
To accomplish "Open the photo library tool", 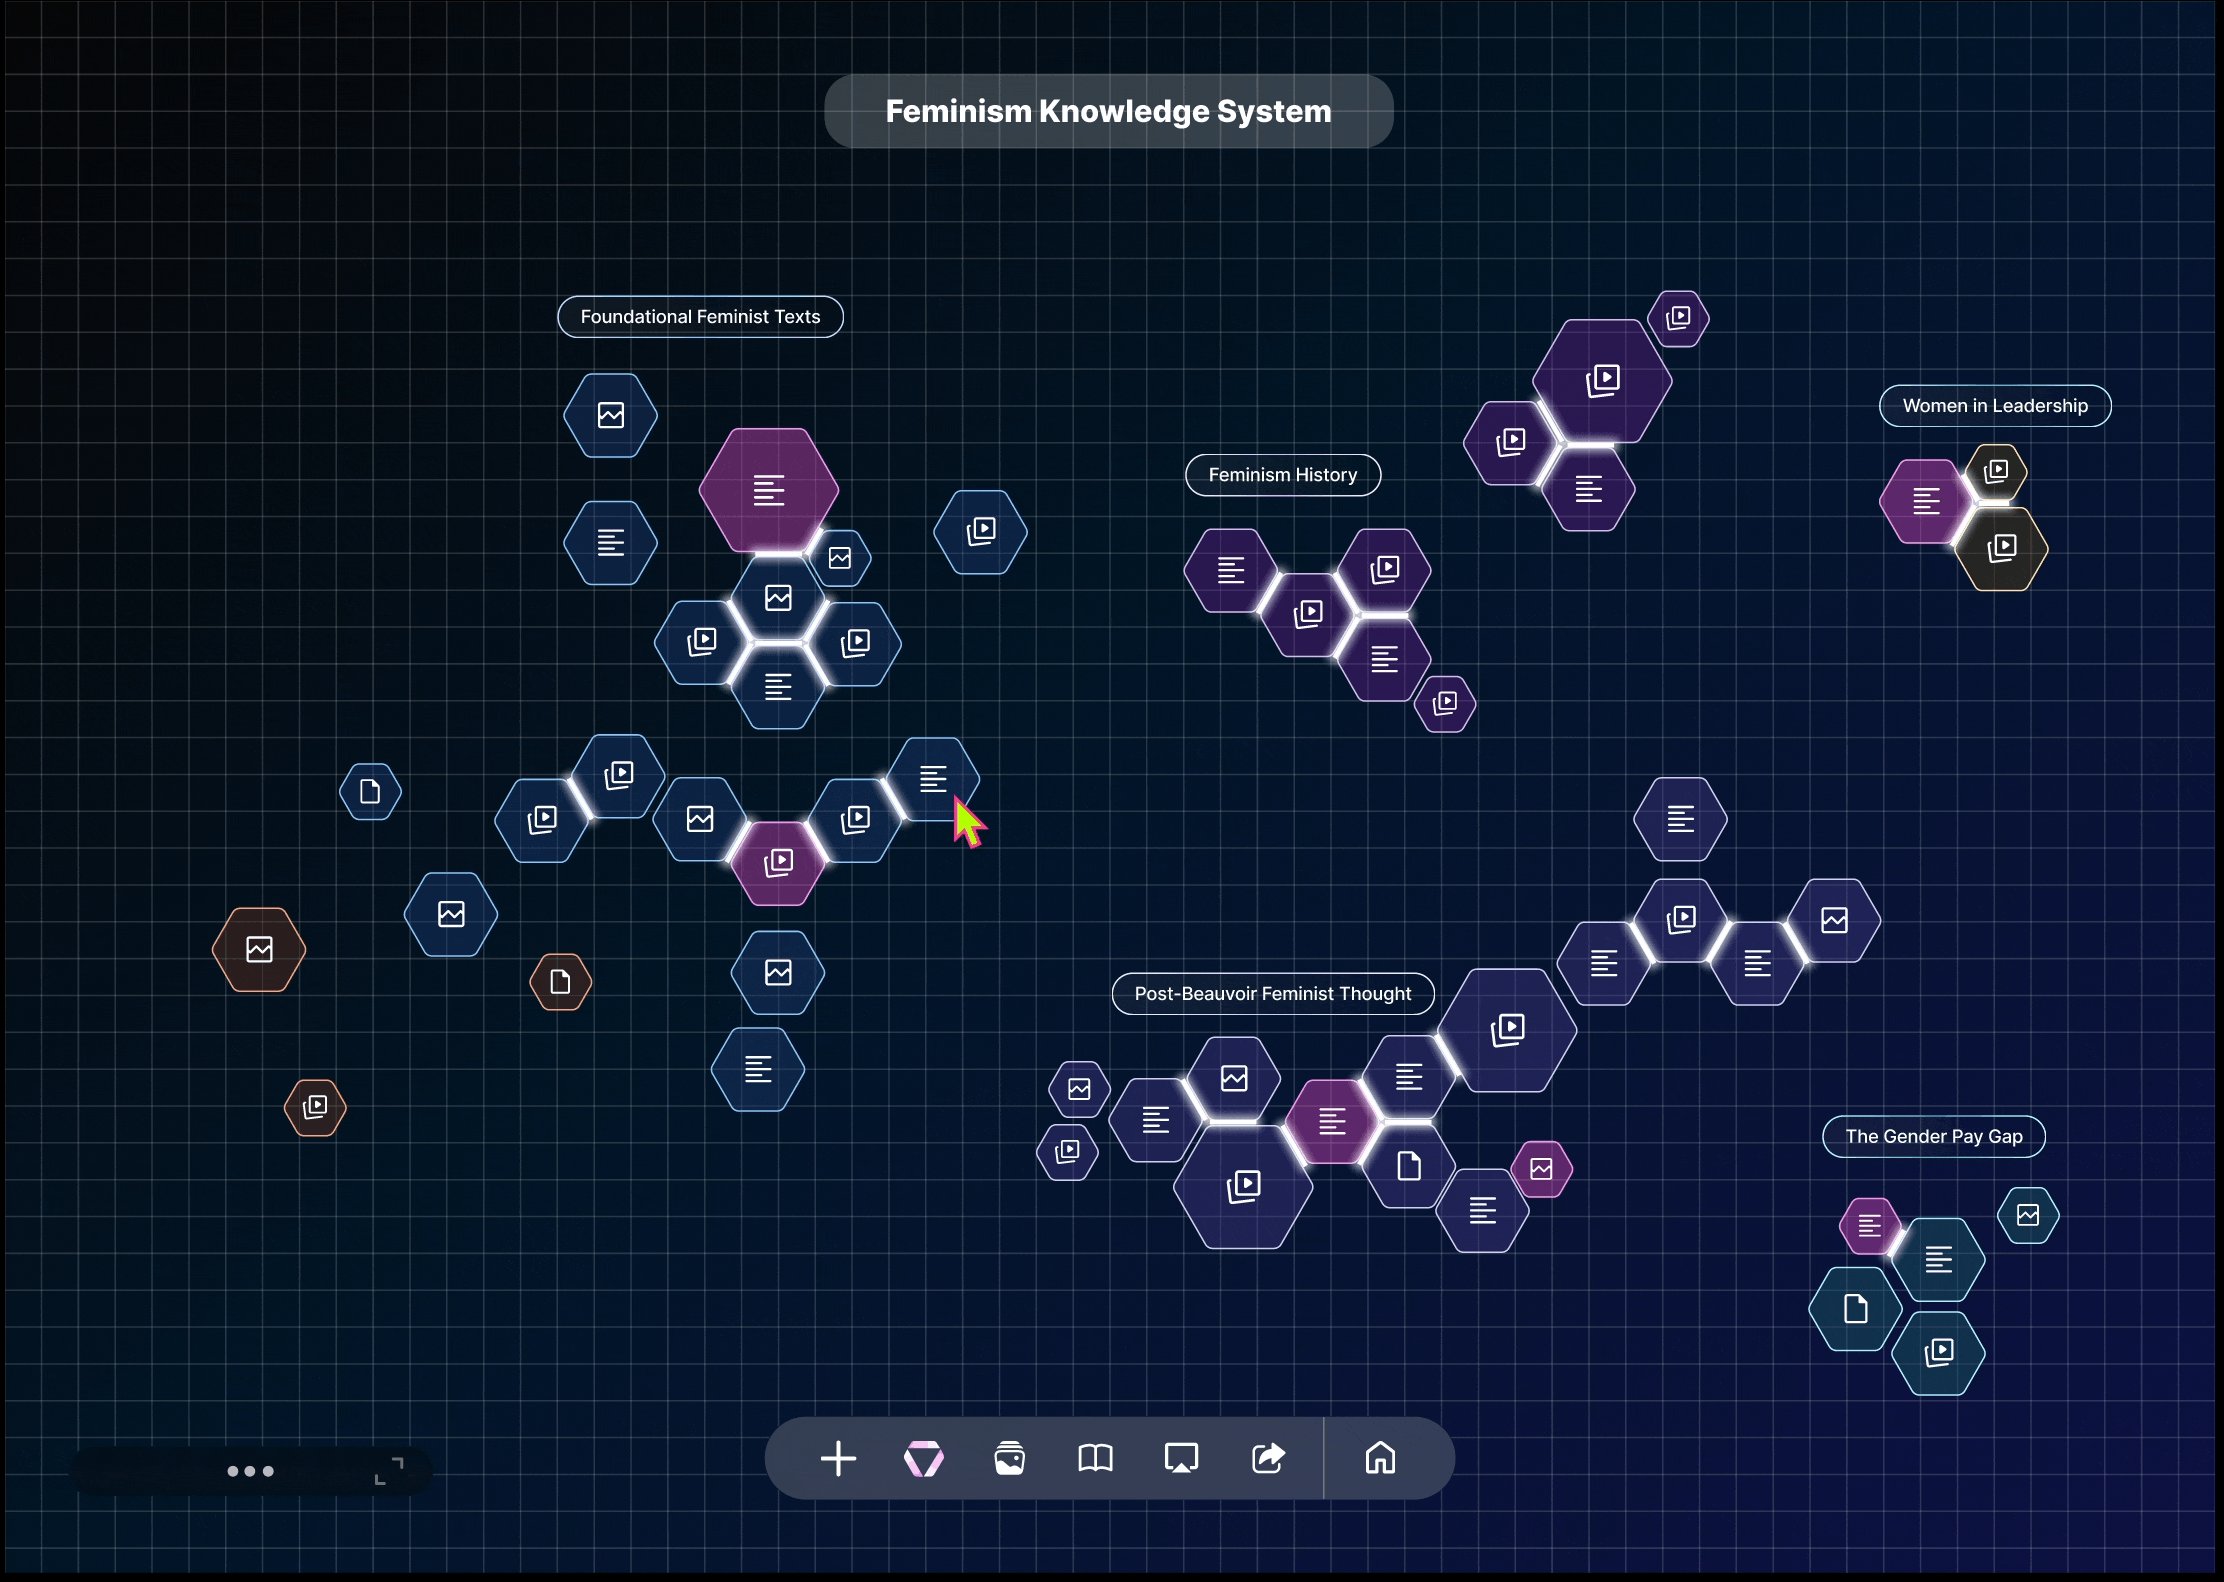I will 1010,1459.
